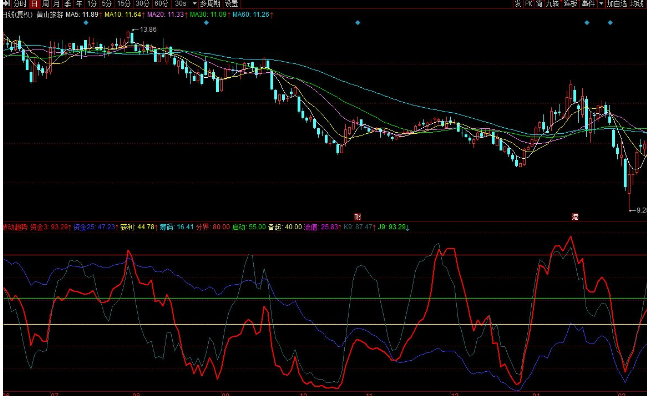Click the rightmost blue diamond marker

(610, 23)
